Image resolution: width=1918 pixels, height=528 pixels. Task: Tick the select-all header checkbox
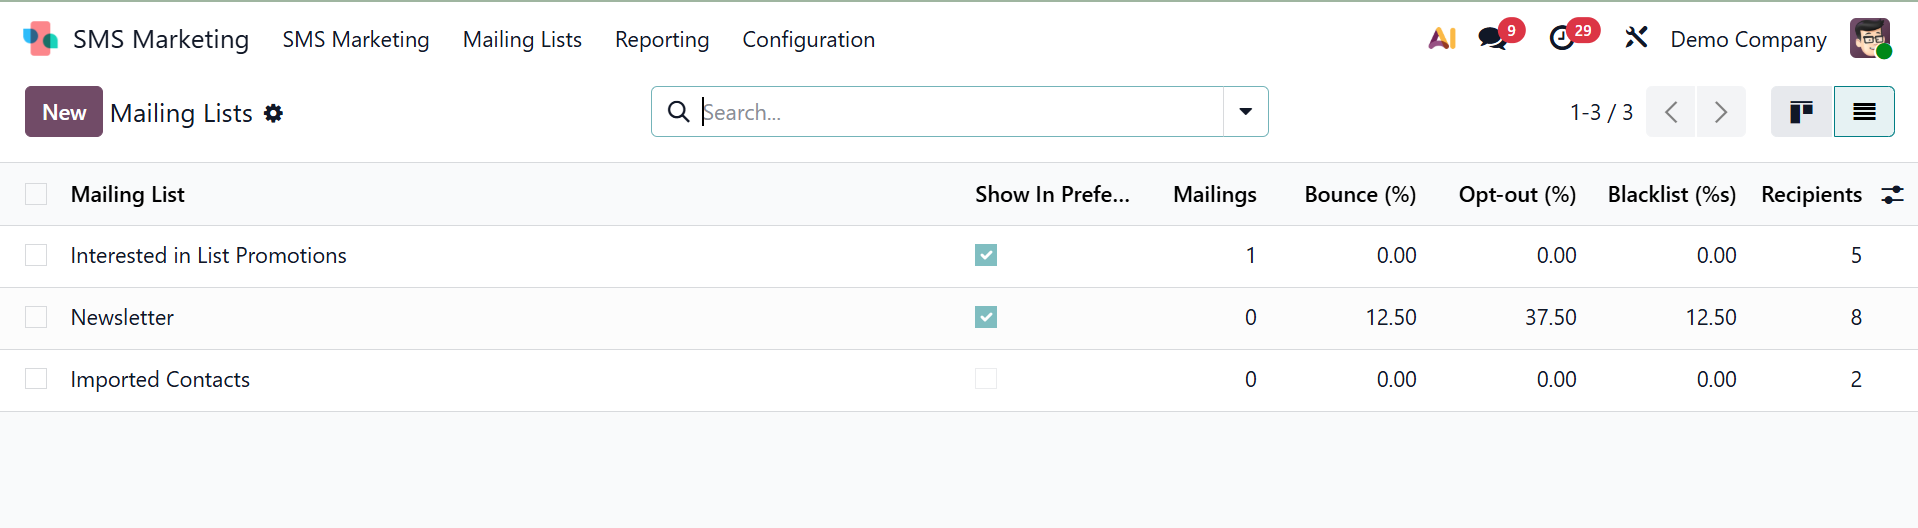coord(36,194)
